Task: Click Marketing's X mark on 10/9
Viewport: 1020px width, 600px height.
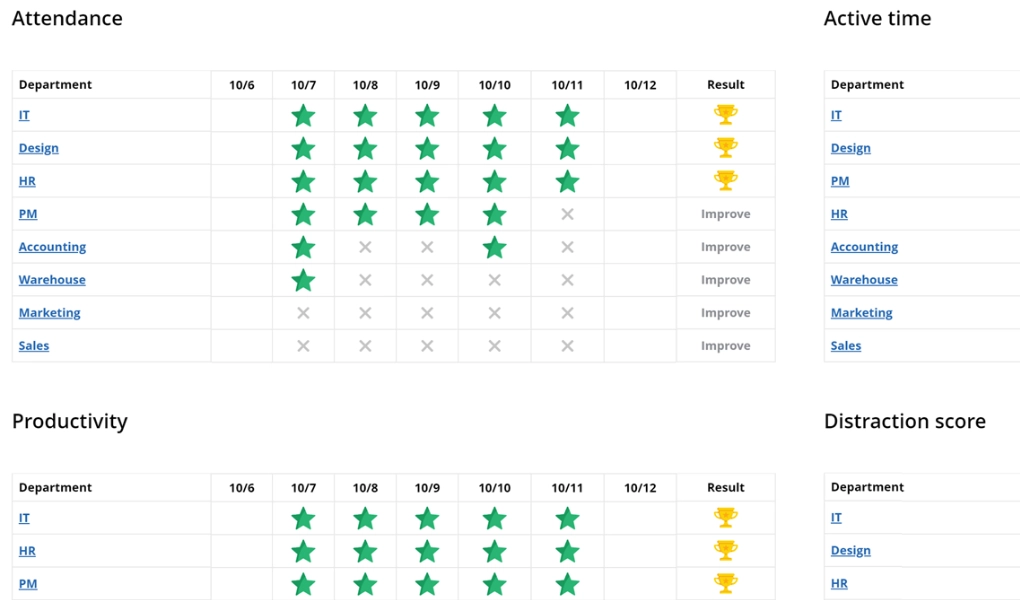Action: click(x=427, y=313)
